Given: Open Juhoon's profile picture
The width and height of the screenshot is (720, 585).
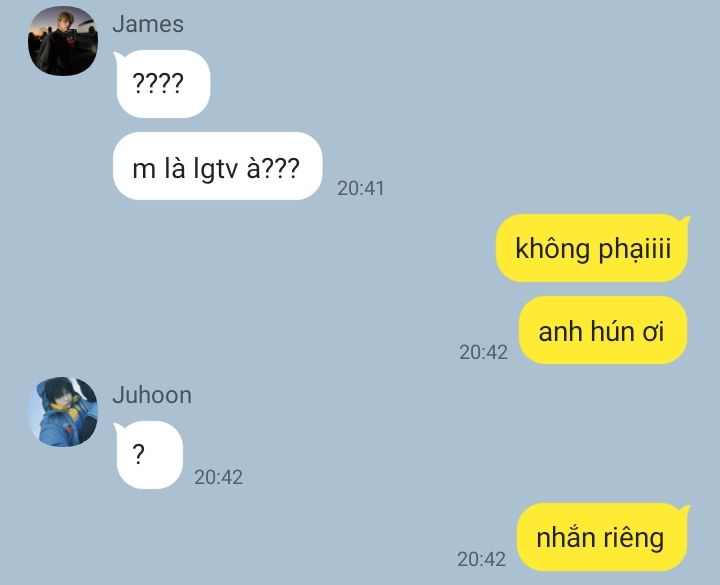Looking at the screenshot, I should click(63, 412).
